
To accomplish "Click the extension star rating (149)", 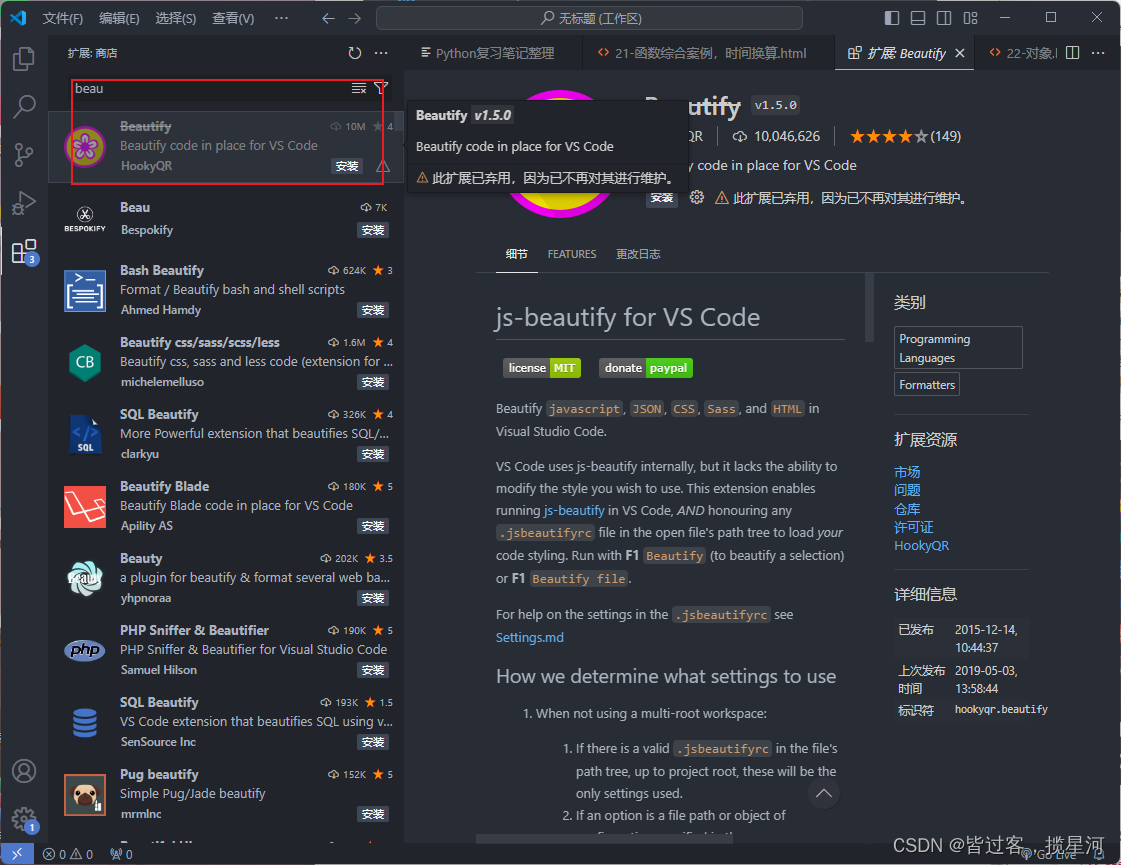I will 905,137.
